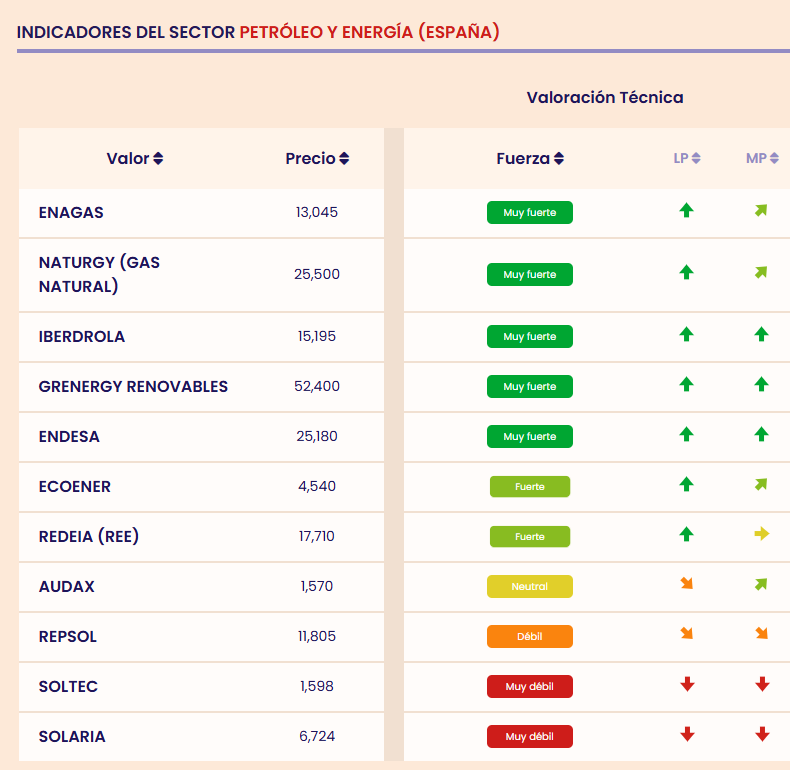This screenshot has height=770, width=790.
Task: Open the IBERDROLA stock link
Action: [x=82, y=337]
